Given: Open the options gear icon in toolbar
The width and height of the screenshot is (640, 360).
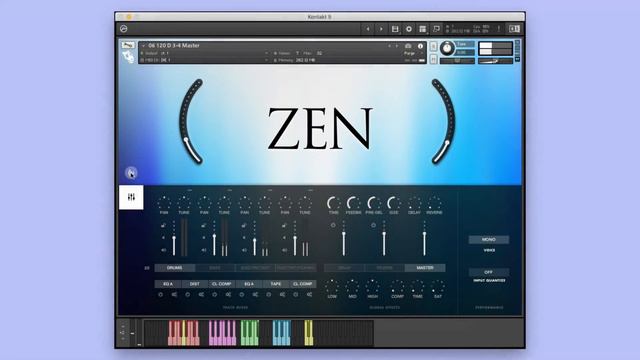Looking at the screenshot, I should coord(409,29).
